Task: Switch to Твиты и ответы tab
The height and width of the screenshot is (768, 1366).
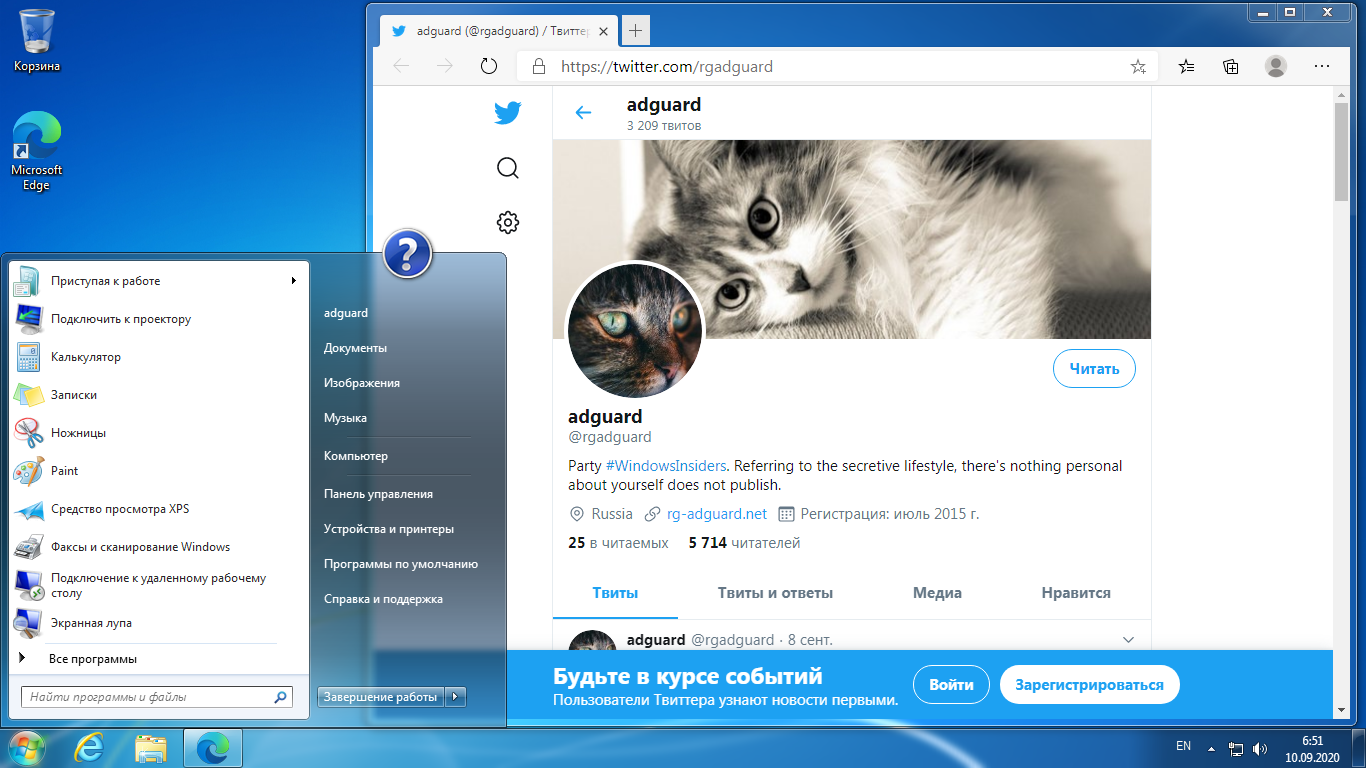Action: [x=775, y=593]
